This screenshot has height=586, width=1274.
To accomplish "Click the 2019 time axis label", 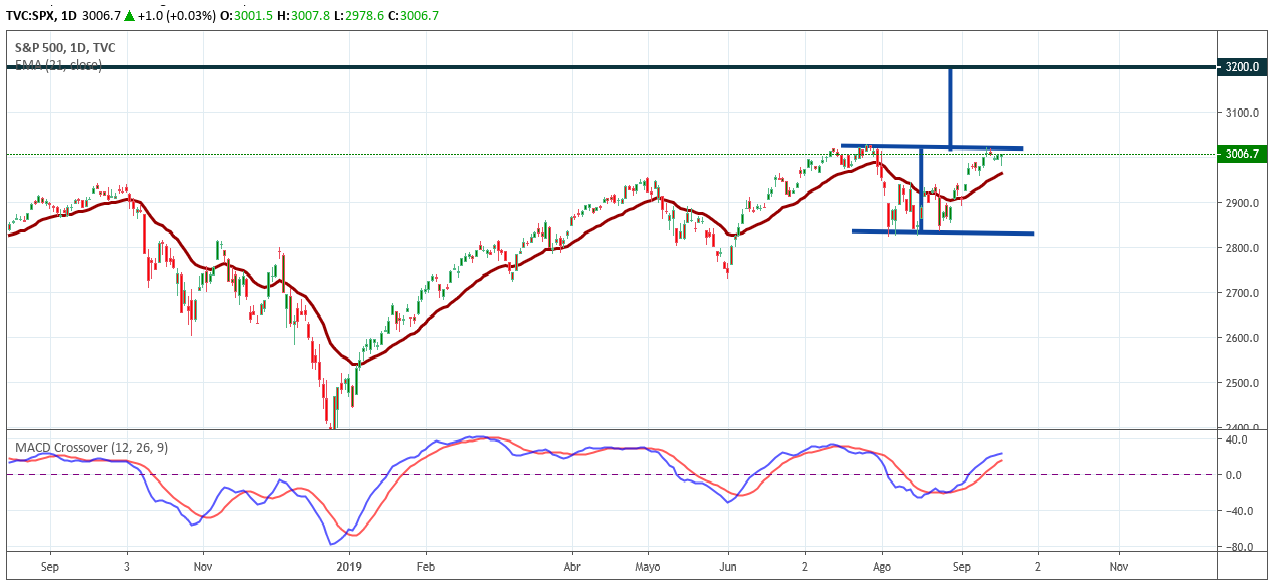I will coord(350,566).
